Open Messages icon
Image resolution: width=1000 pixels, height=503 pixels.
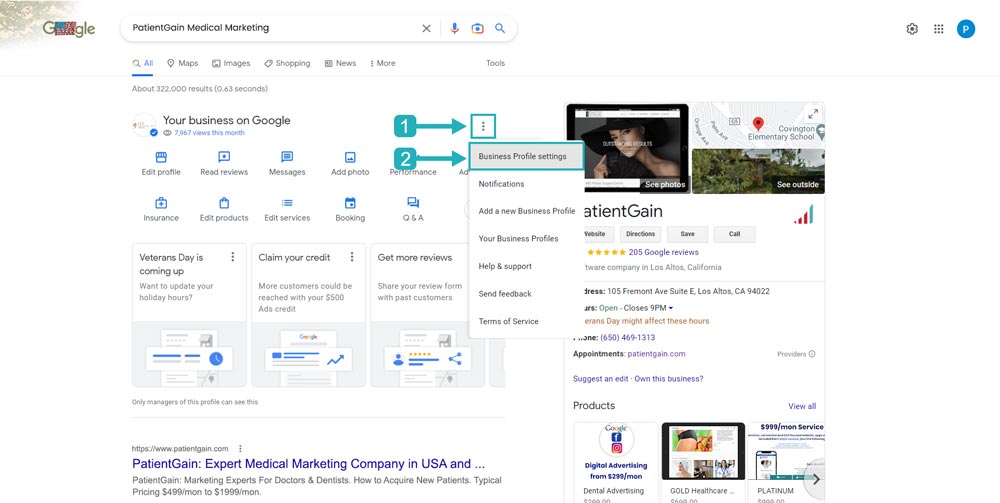287,157
